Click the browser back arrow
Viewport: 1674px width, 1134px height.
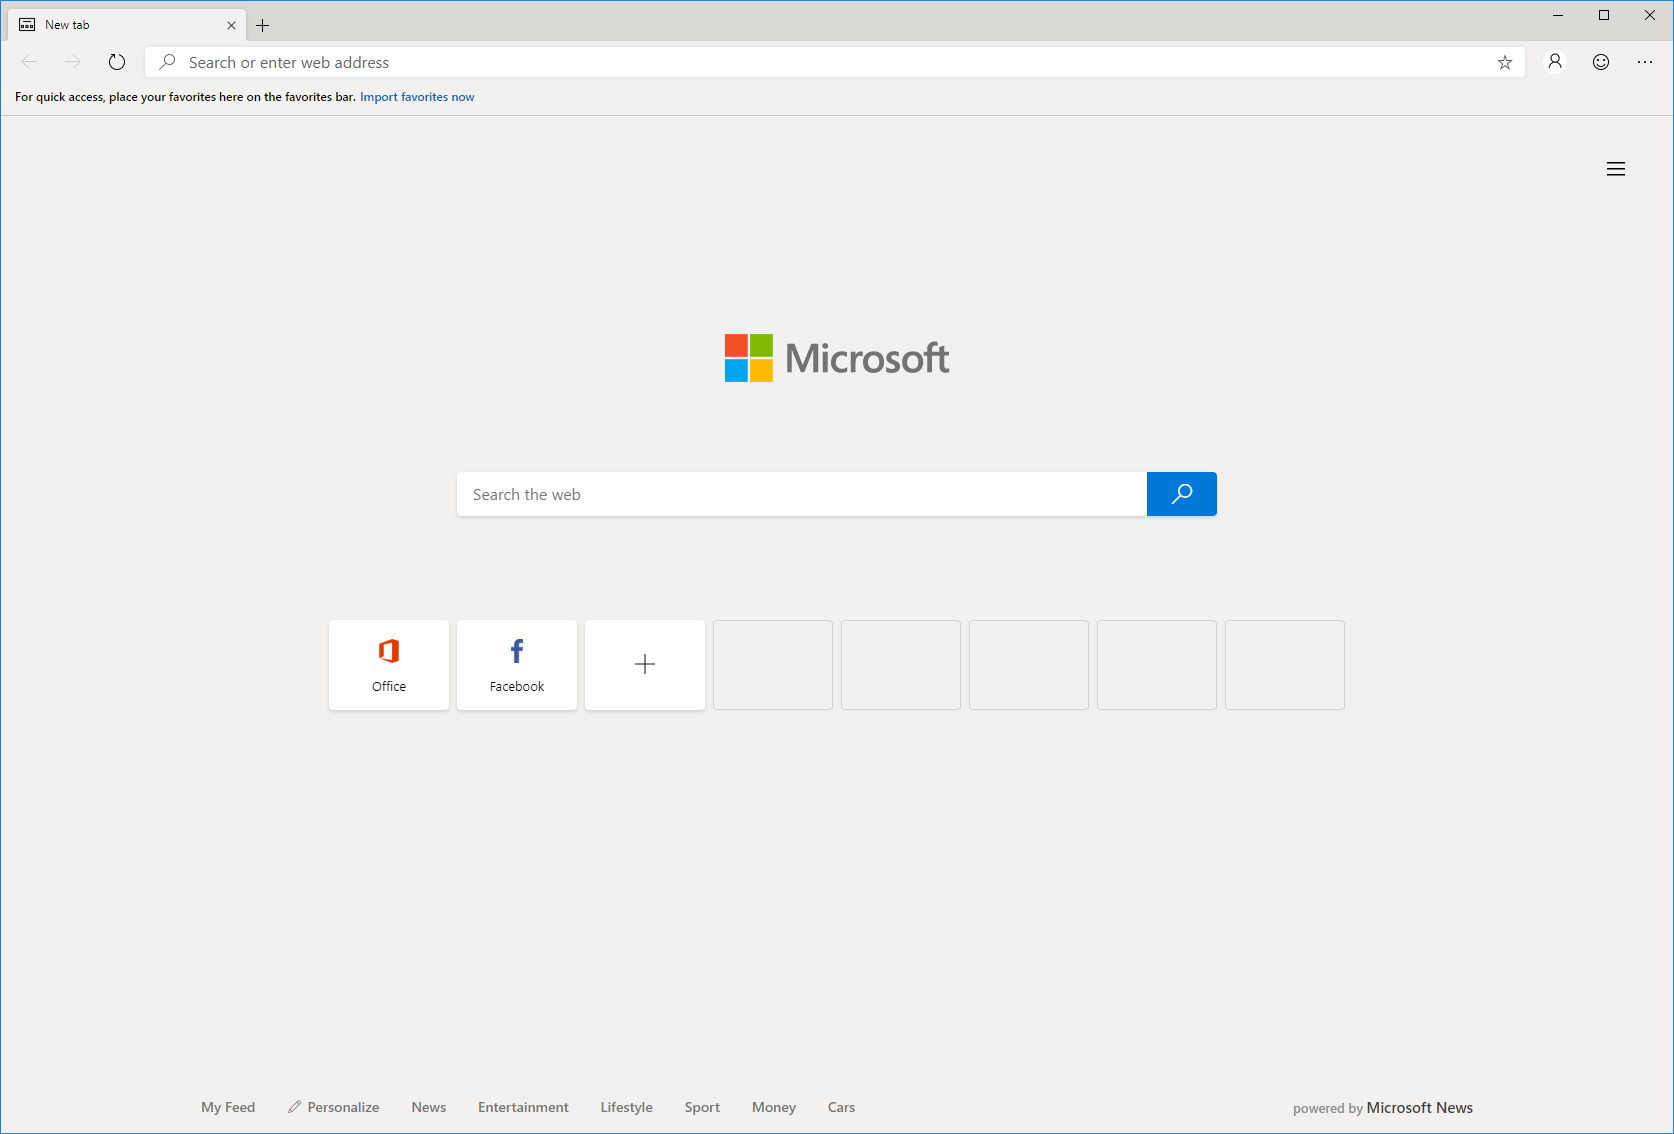pos(29,62)
